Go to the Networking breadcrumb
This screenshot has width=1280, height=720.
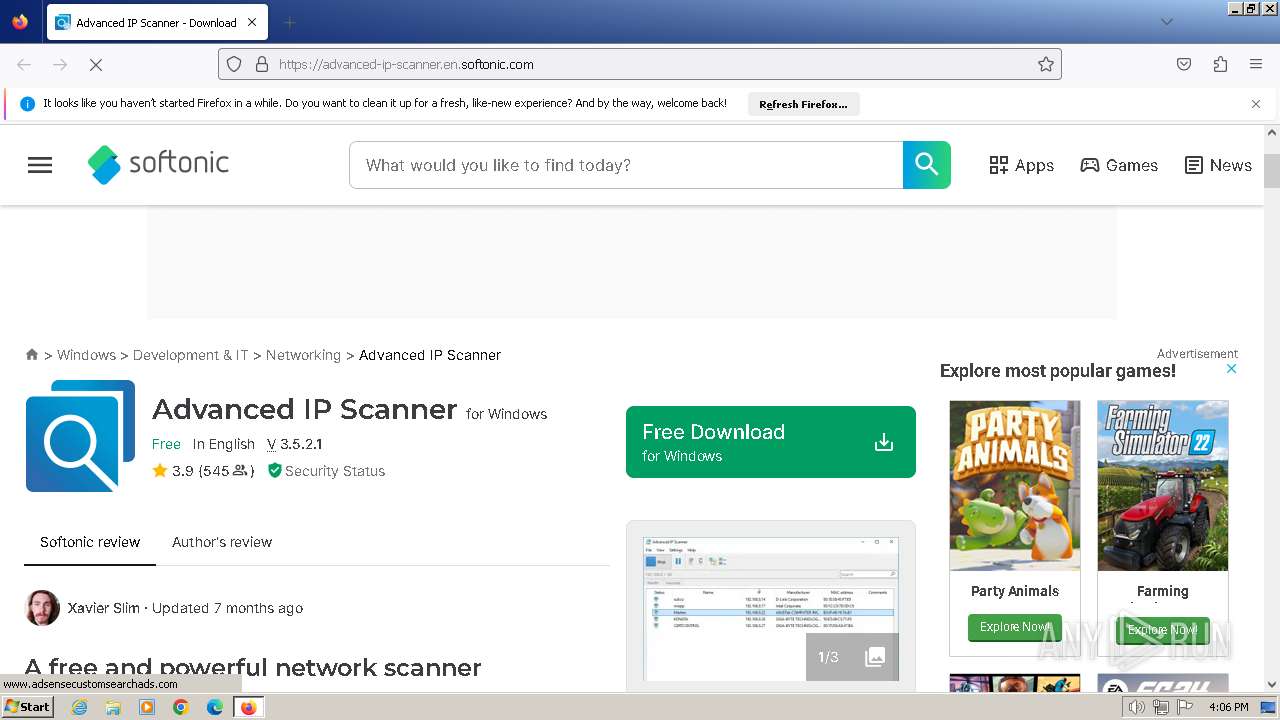pos(303,355)
